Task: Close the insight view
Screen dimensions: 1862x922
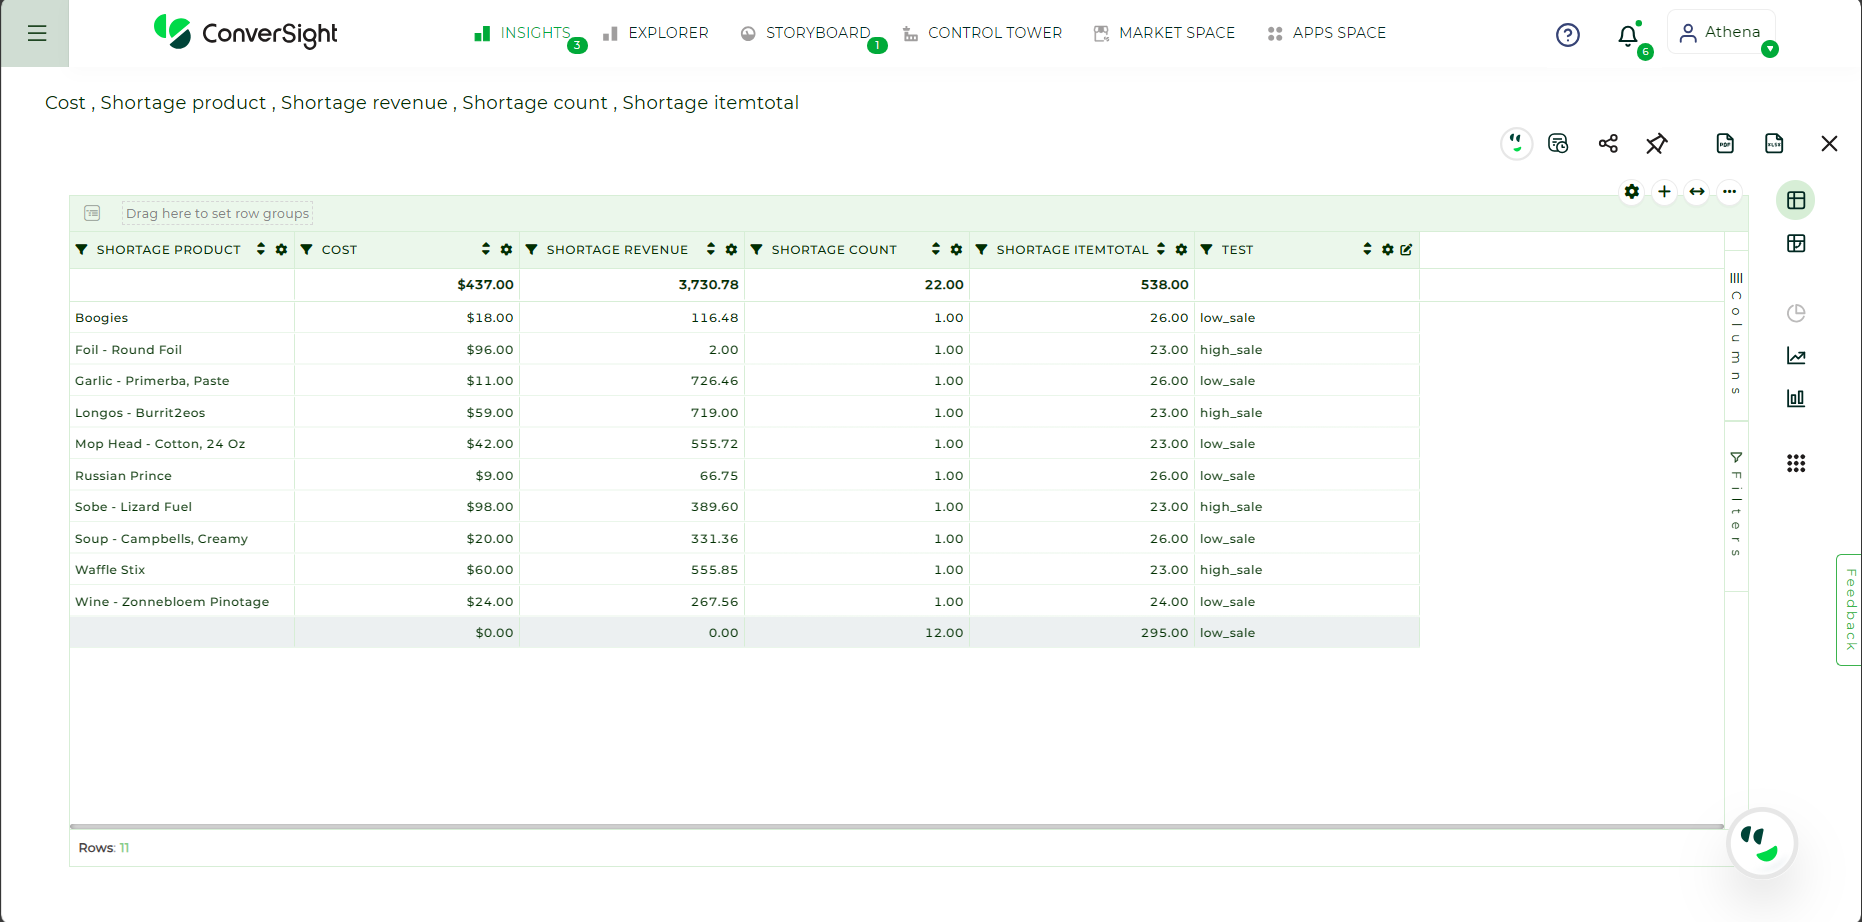Action: (x=1829, y=144)
